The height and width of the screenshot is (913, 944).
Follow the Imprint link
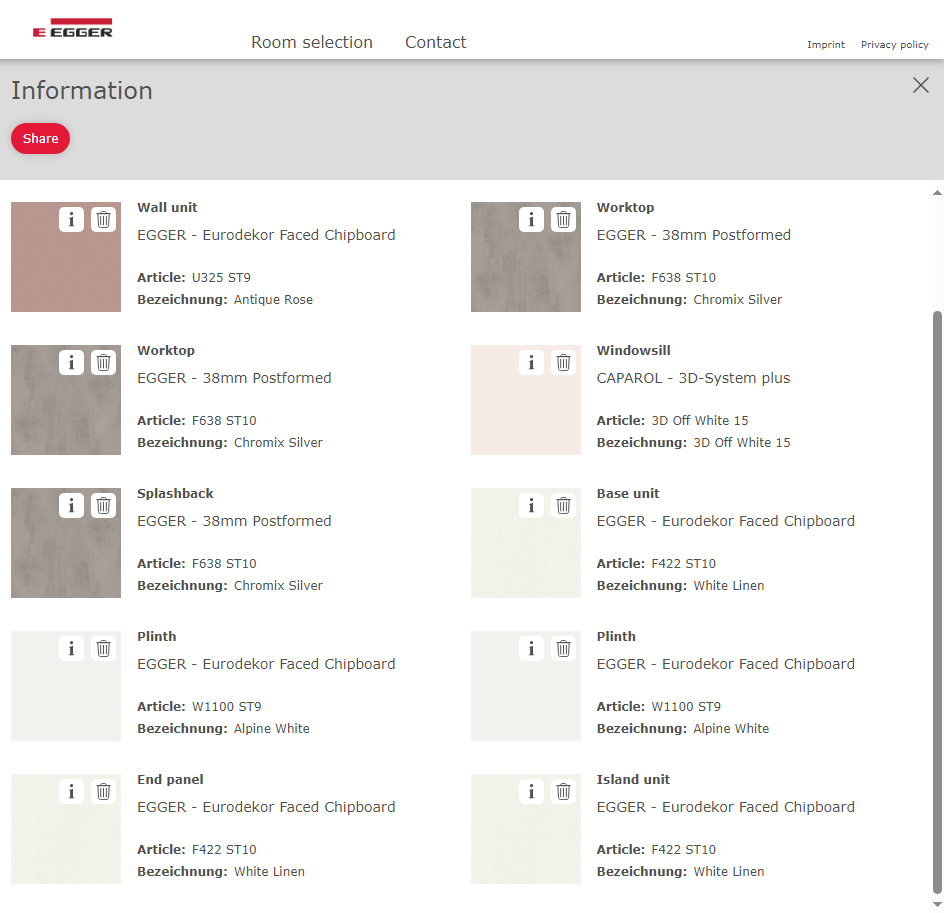tap(825, 45)
